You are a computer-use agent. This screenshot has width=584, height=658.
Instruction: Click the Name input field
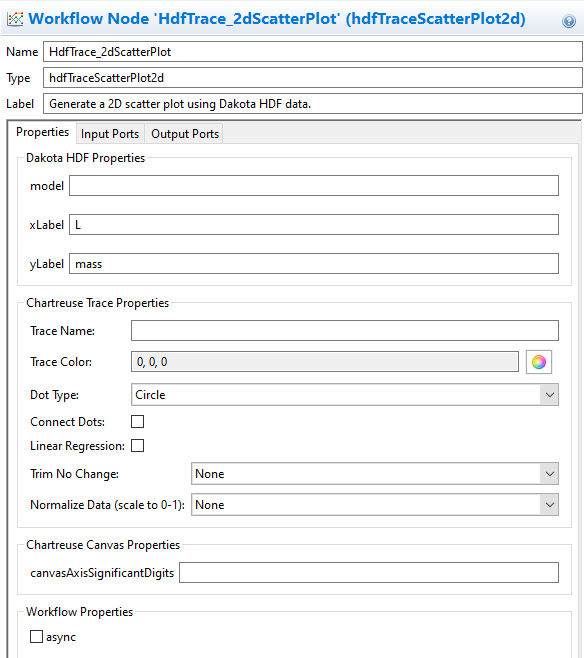pos(313,52)
